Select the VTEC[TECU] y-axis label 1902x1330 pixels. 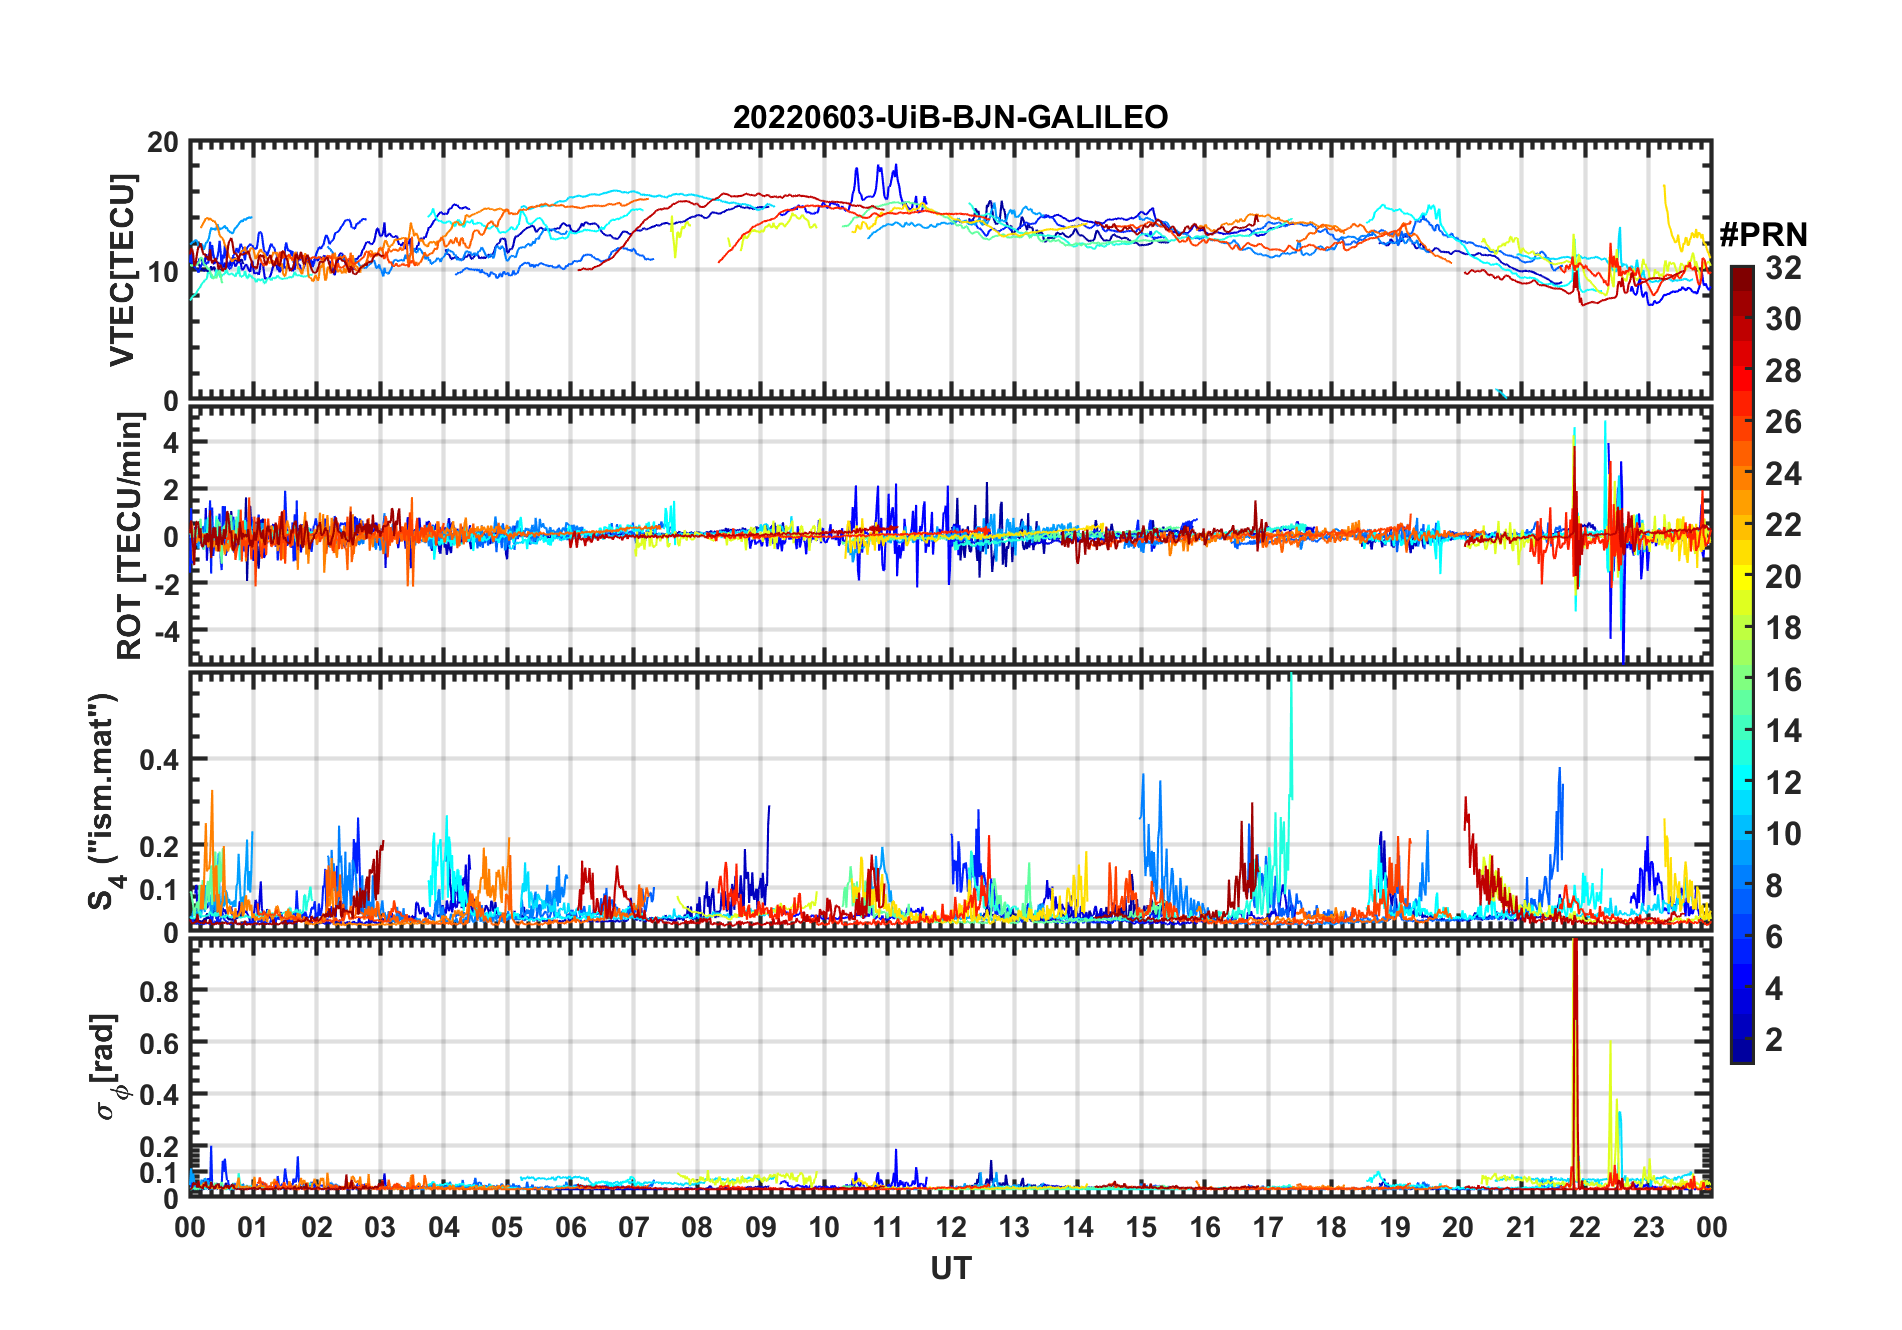122,270
